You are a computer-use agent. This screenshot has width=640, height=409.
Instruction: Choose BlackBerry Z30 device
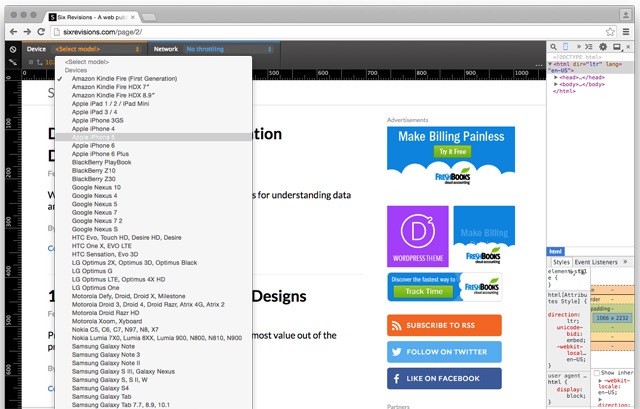pyautogui.click(x=153, y=179)
